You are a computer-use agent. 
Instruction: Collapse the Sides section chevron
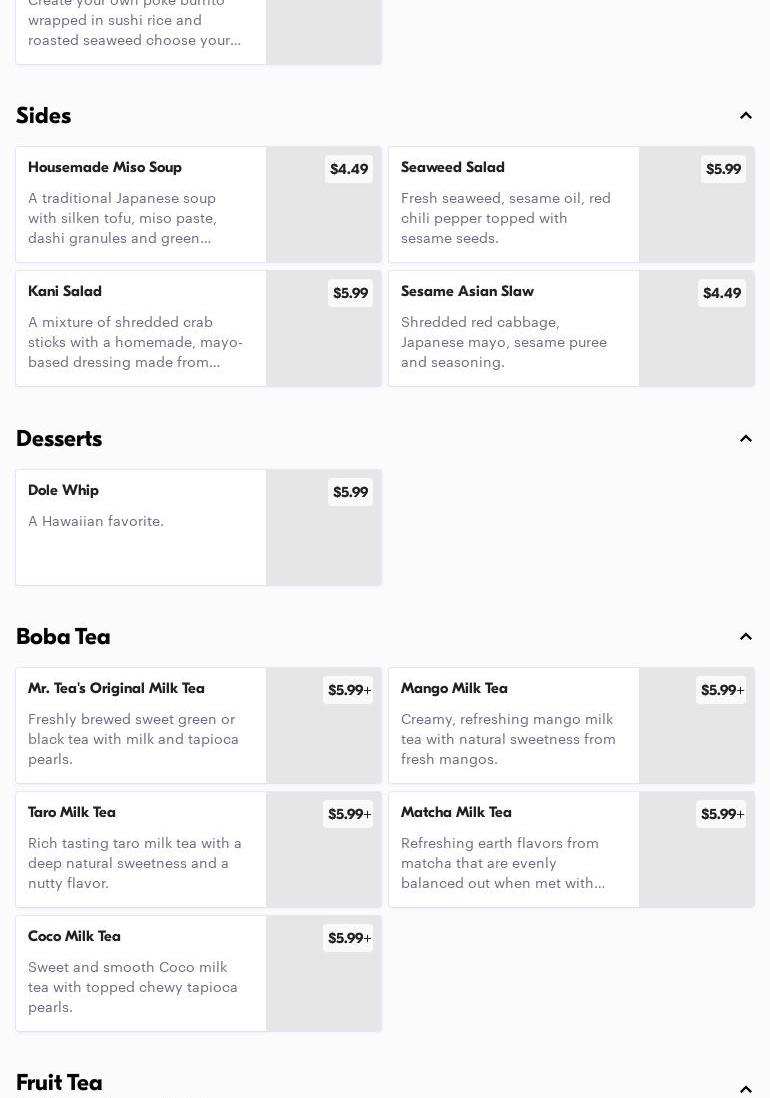click(x=745, y=116)
